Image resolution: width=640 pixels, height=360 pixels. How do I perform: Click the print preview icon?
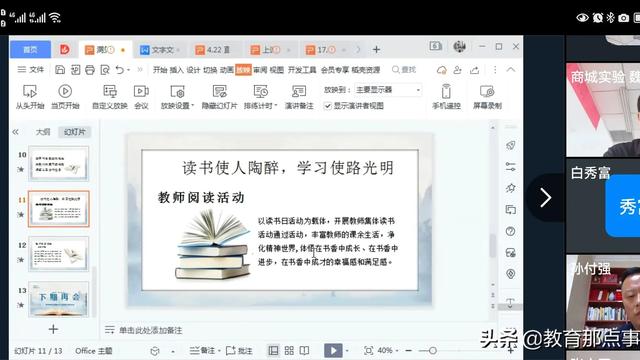tap(105, 70)
